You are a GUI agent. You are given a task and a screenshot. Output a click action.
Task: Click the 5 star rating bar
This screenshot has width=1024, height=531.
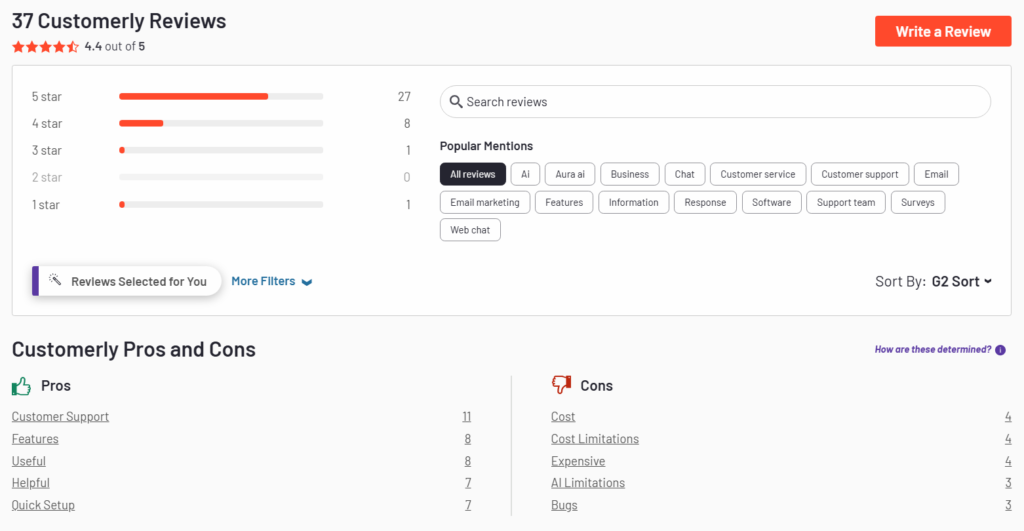(x=221, y=97)
